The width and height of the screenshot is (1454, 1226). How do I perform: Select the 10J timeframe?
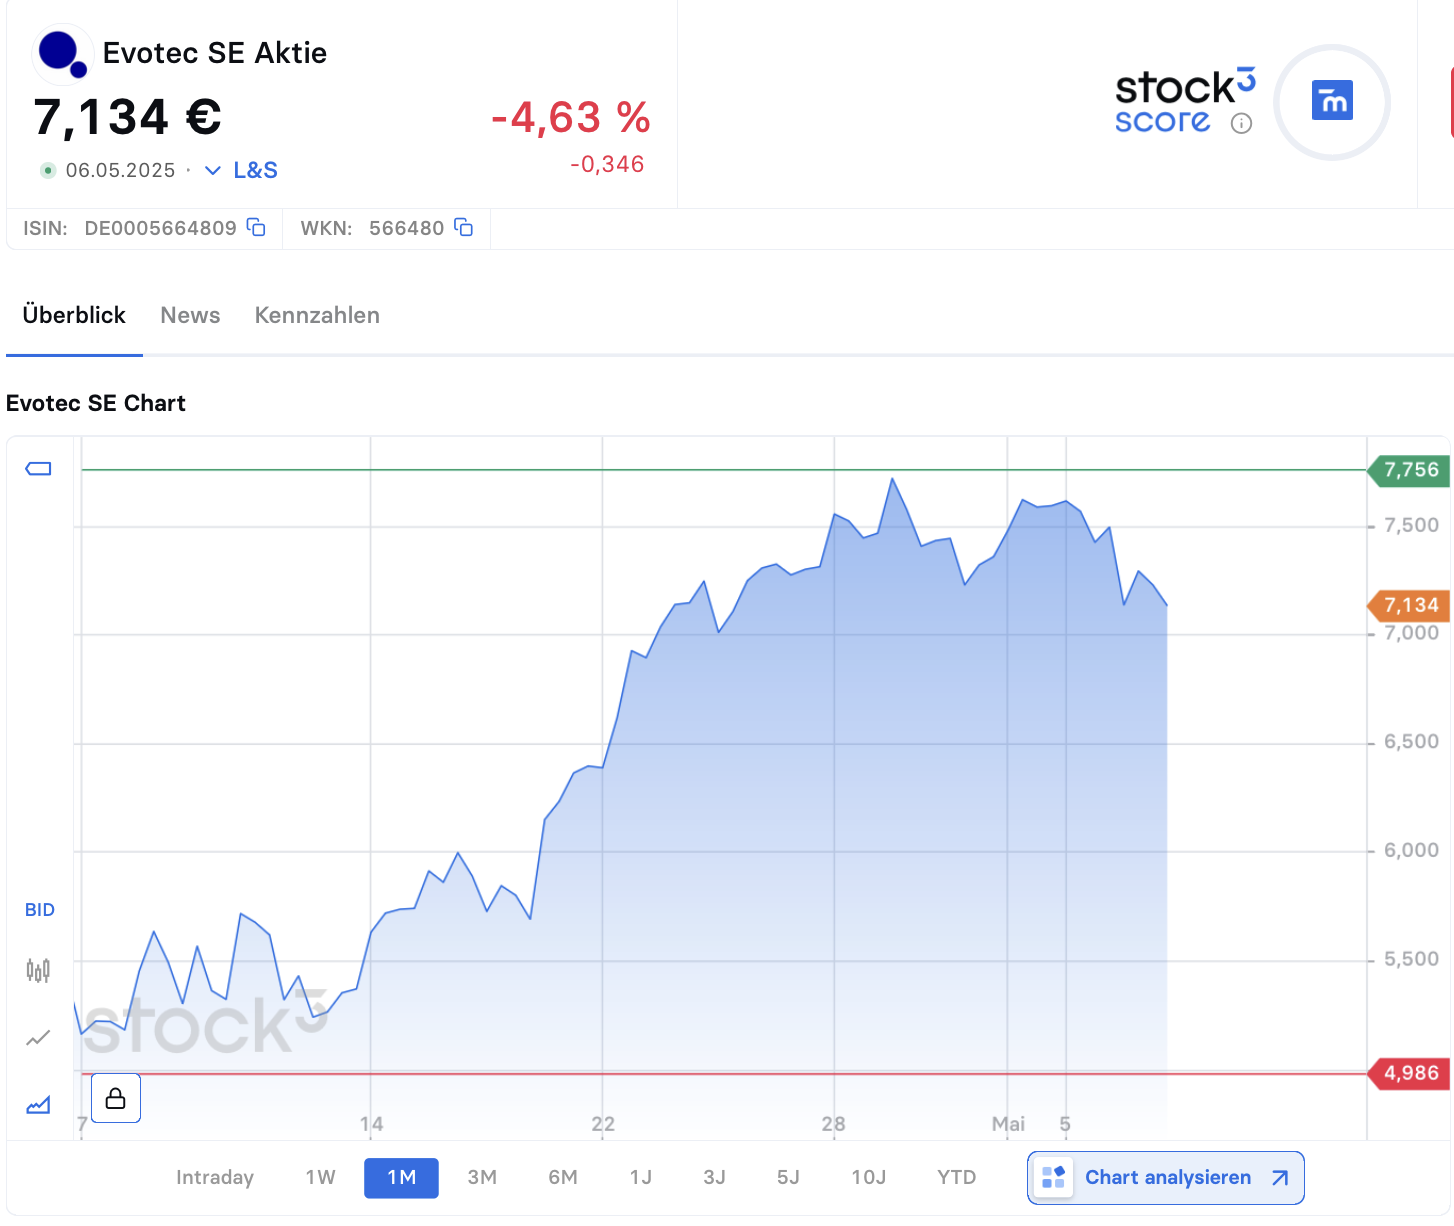click(869, 1177)
